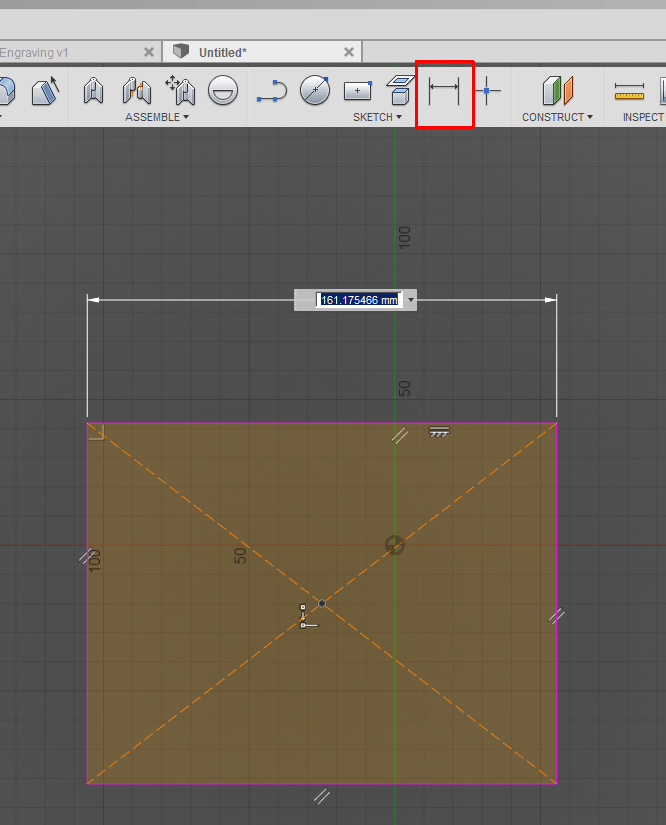The image size is (666, 825).
Task: Click the As-built Joint icon
Action: [x=137, y=90]
